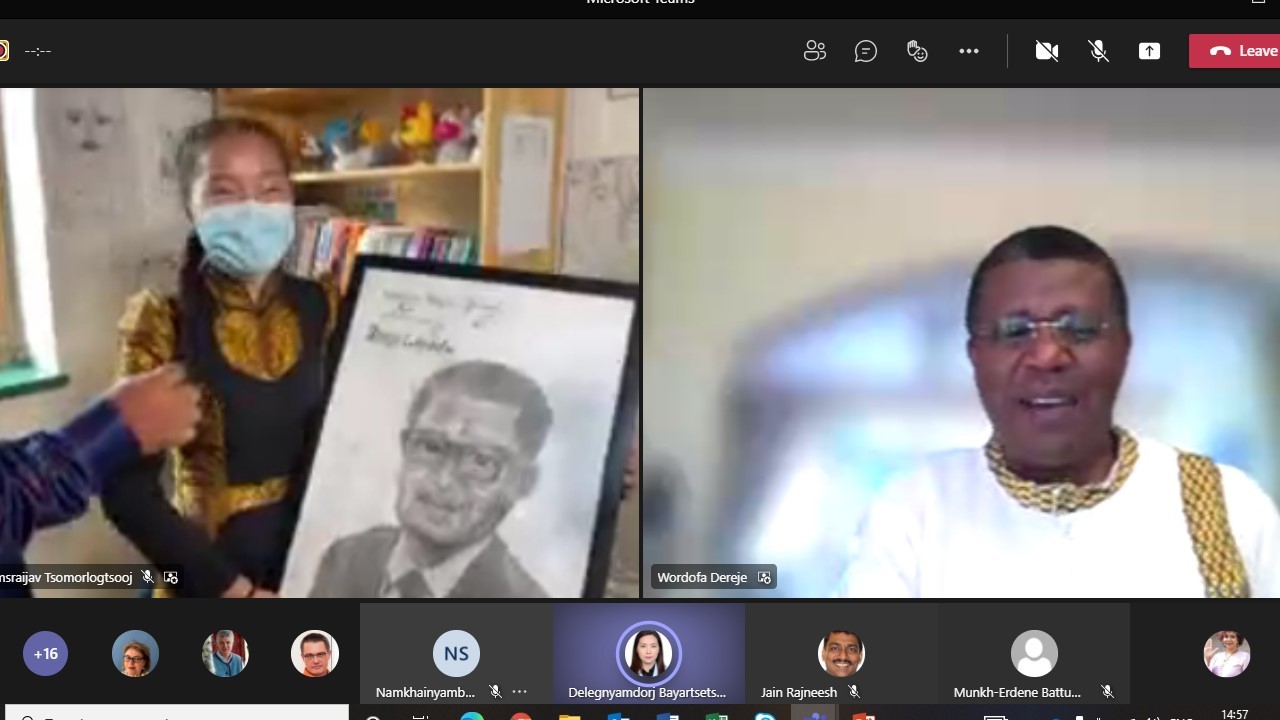Unmute the microphone

(x=1098, y=51)
